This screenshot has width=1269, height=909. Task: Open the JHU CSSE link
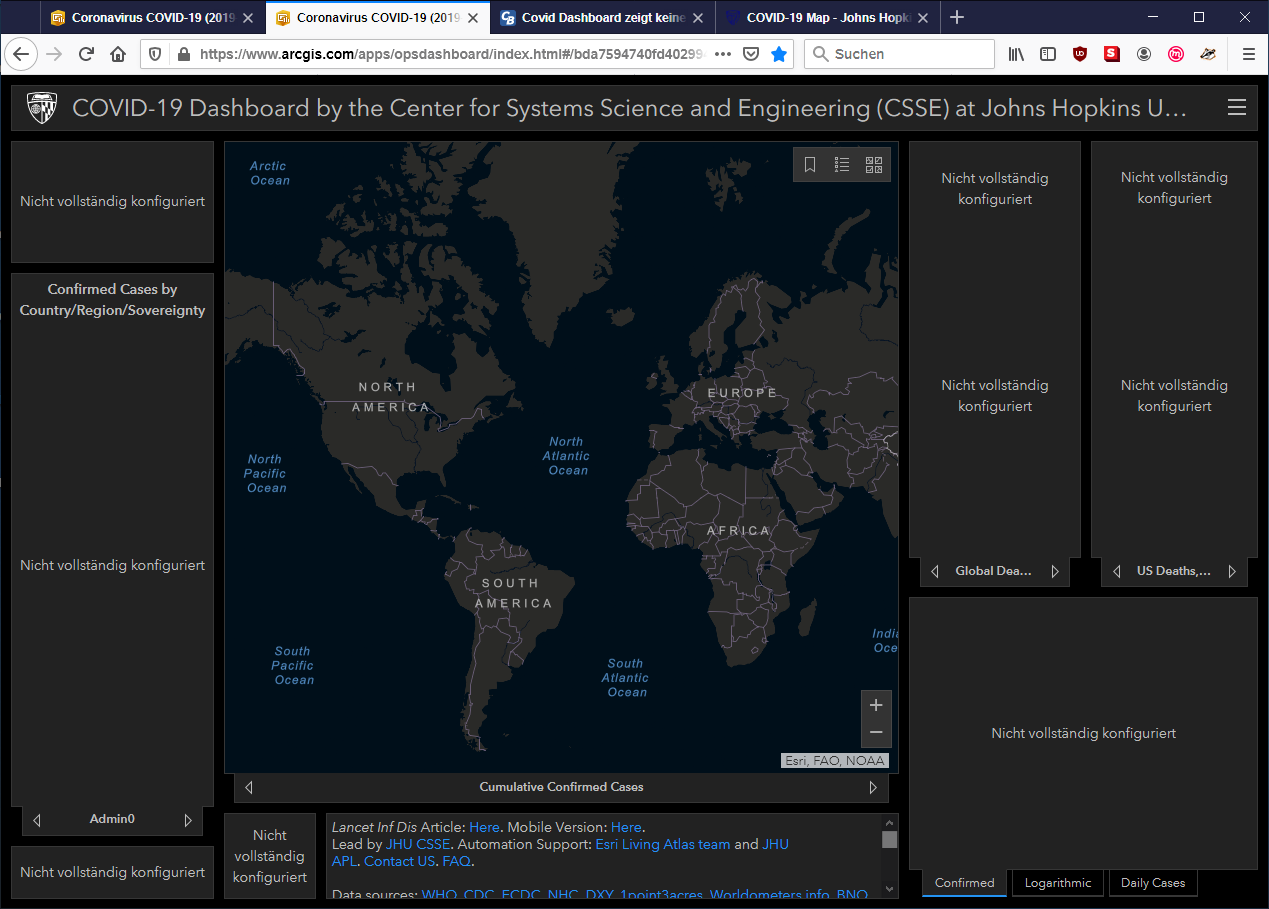[418, 844]
